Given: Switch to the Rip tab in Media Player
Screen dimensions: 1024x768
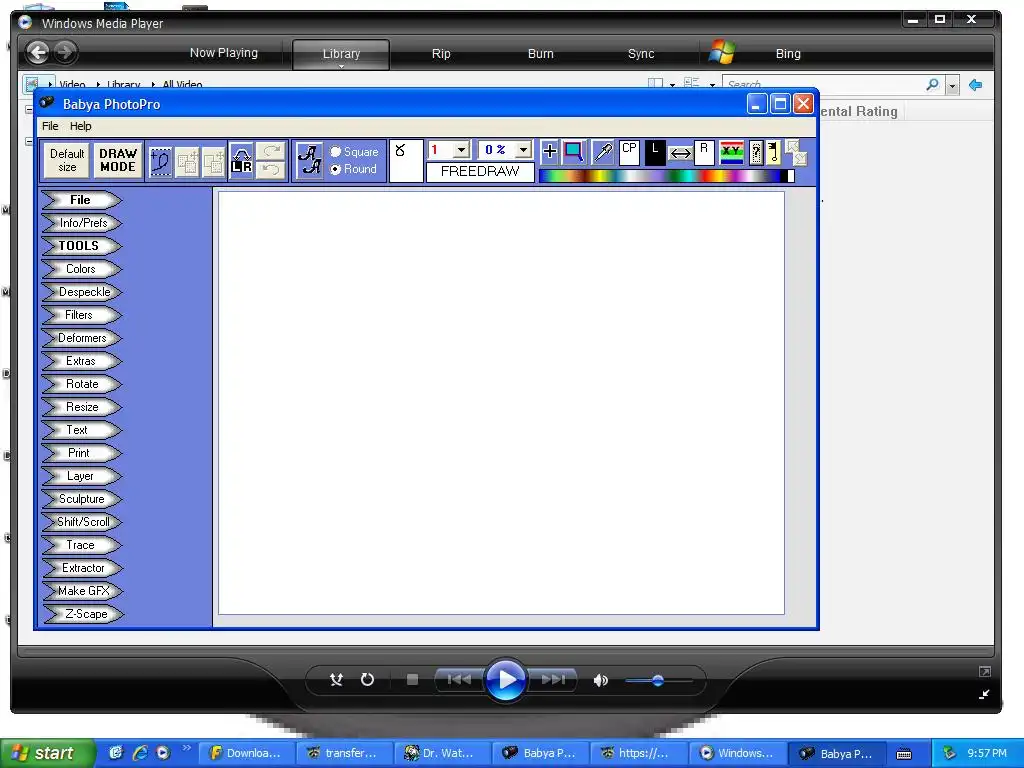Looking at the screenshot, I should [x=441, y=54].
